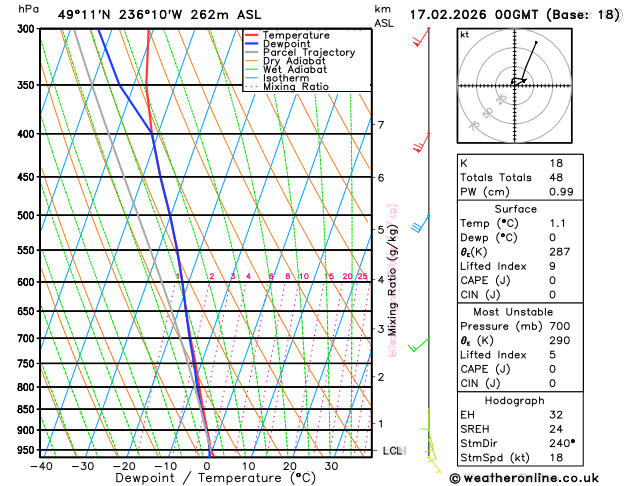Click the 300 hPa pressure label
The height and width of the screenshot is (486, 629).
click(28, 29)
